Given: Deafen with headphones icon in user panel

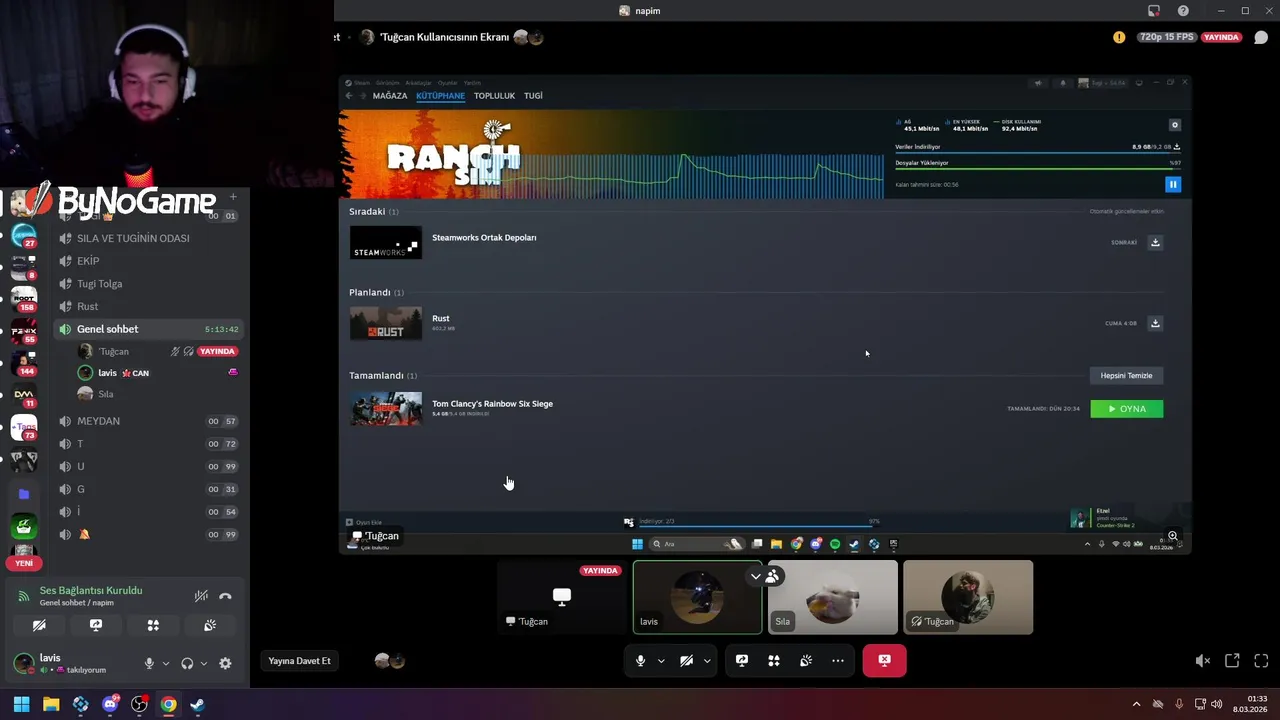Looking at the screenshot, I should tap(187, 663).
